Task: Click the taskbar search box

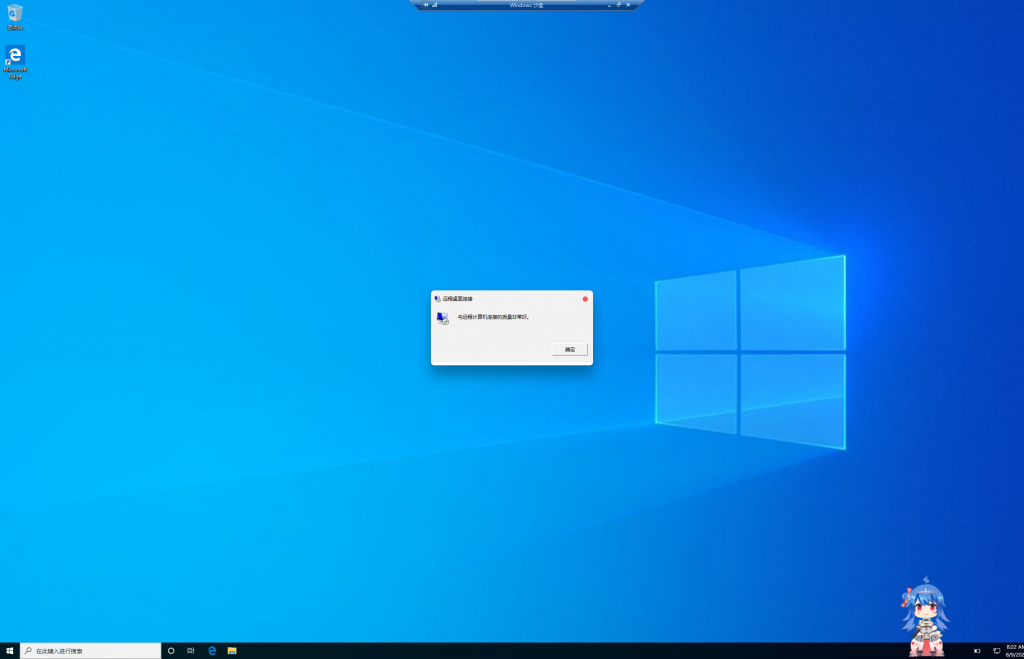Action: pos(91,651)
